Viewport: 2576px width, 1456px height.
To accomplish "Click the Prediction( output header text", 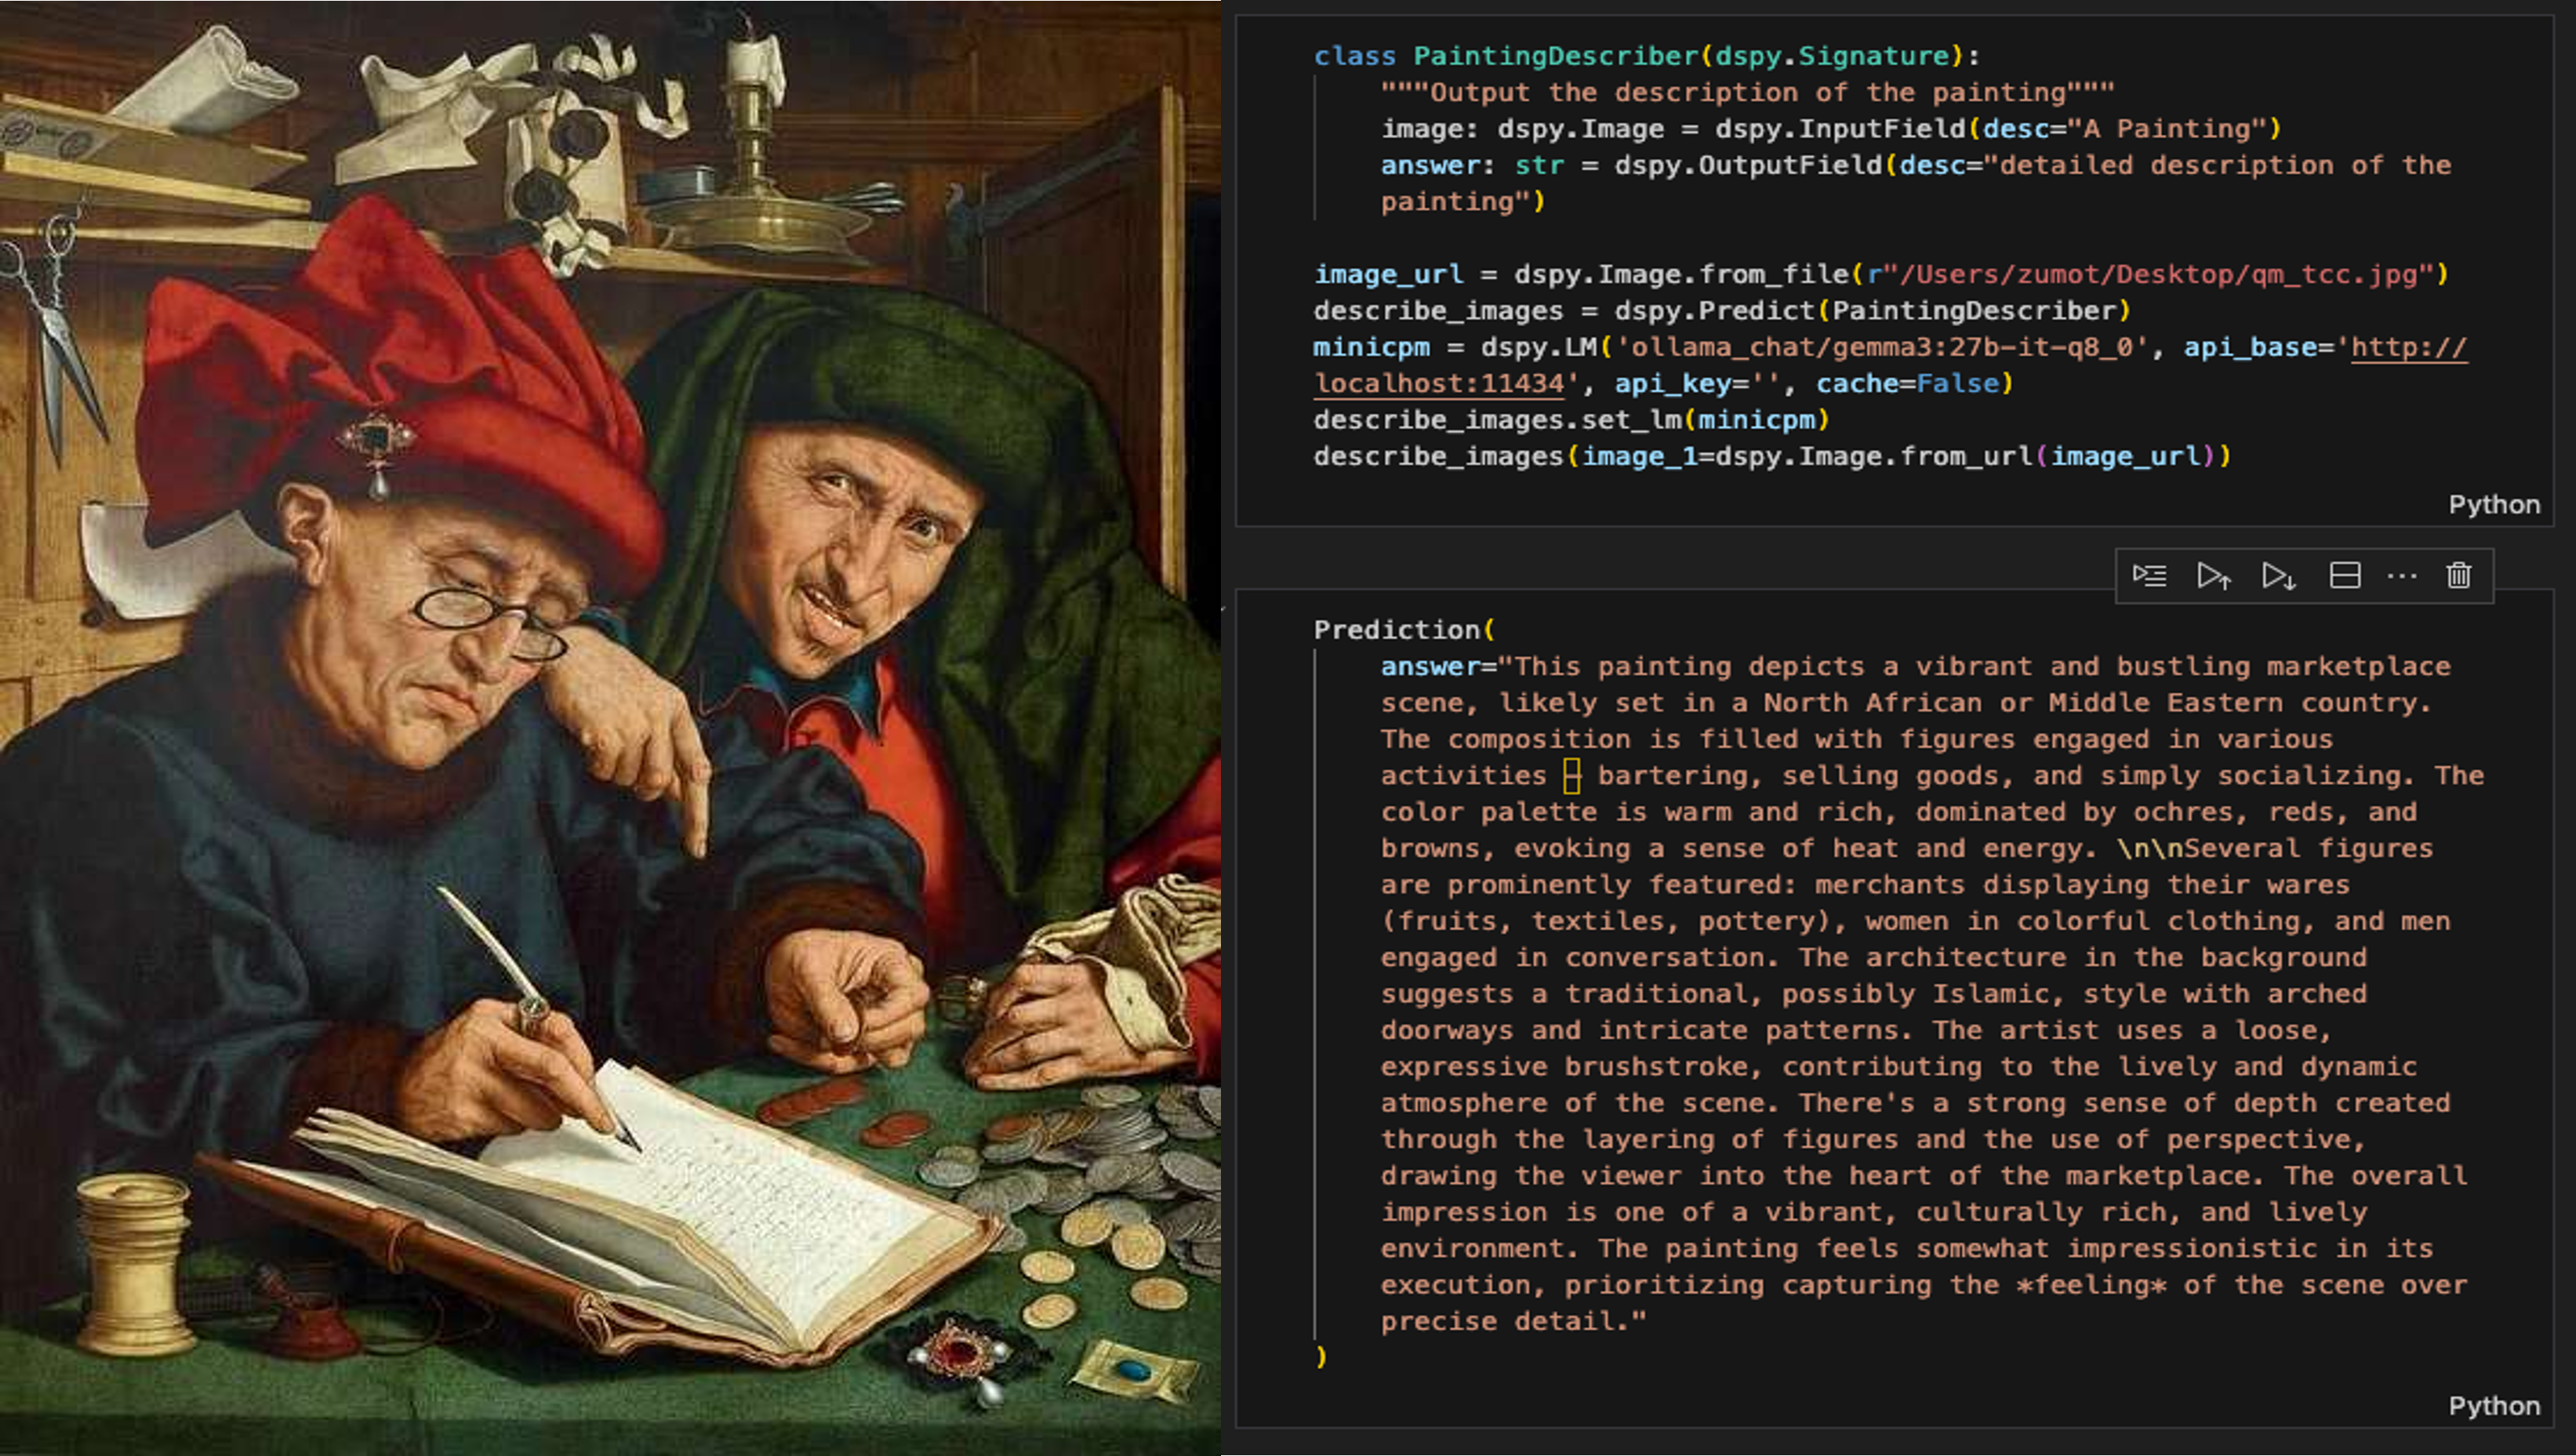I will [1403, 630].
